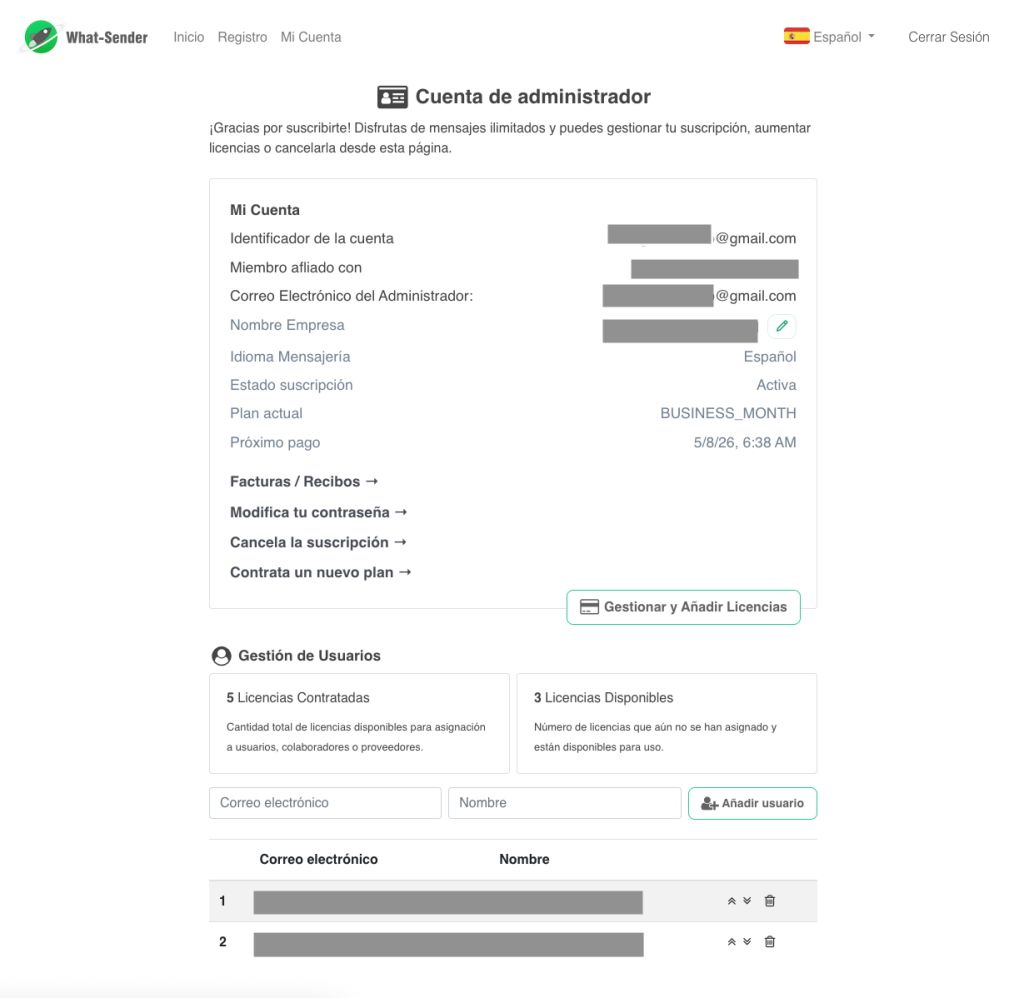Move row 2 user up with double-chevron
Image resolution: width=1024 pixels, height=998 pixels.
(732, 942)
